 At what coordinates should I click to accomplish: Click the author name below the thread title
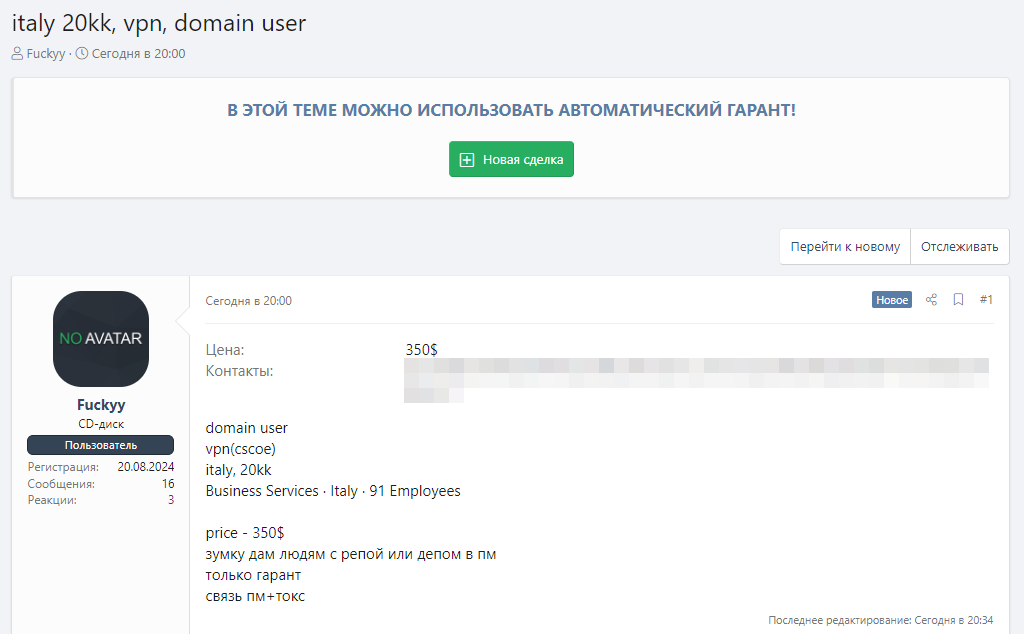[x=46, y=54]
